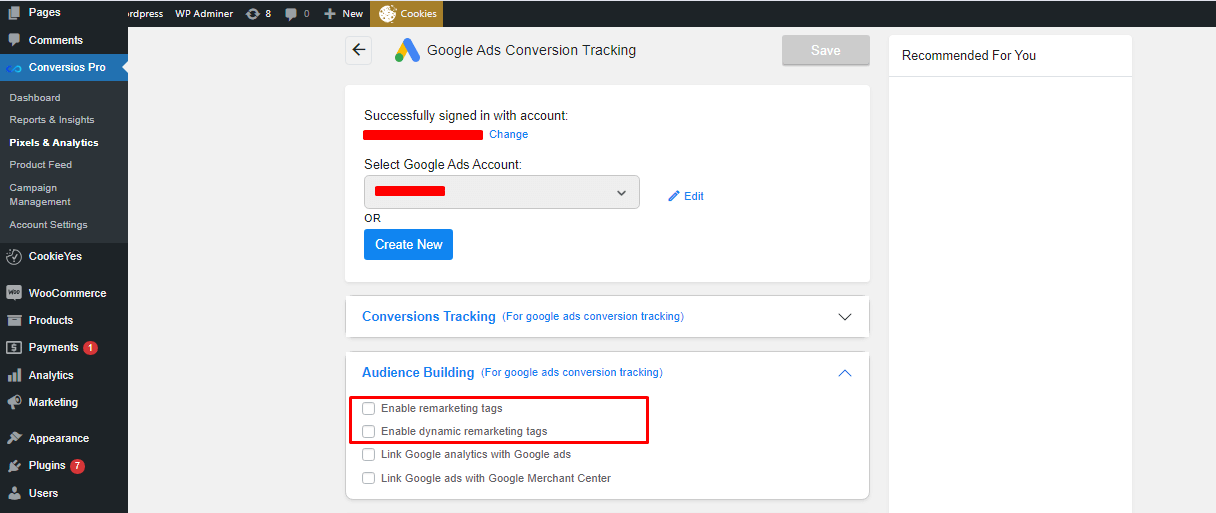The image size is (1216, 513).
Task: Click Google Ads Conversion Tracking page title
Action: 532,50
